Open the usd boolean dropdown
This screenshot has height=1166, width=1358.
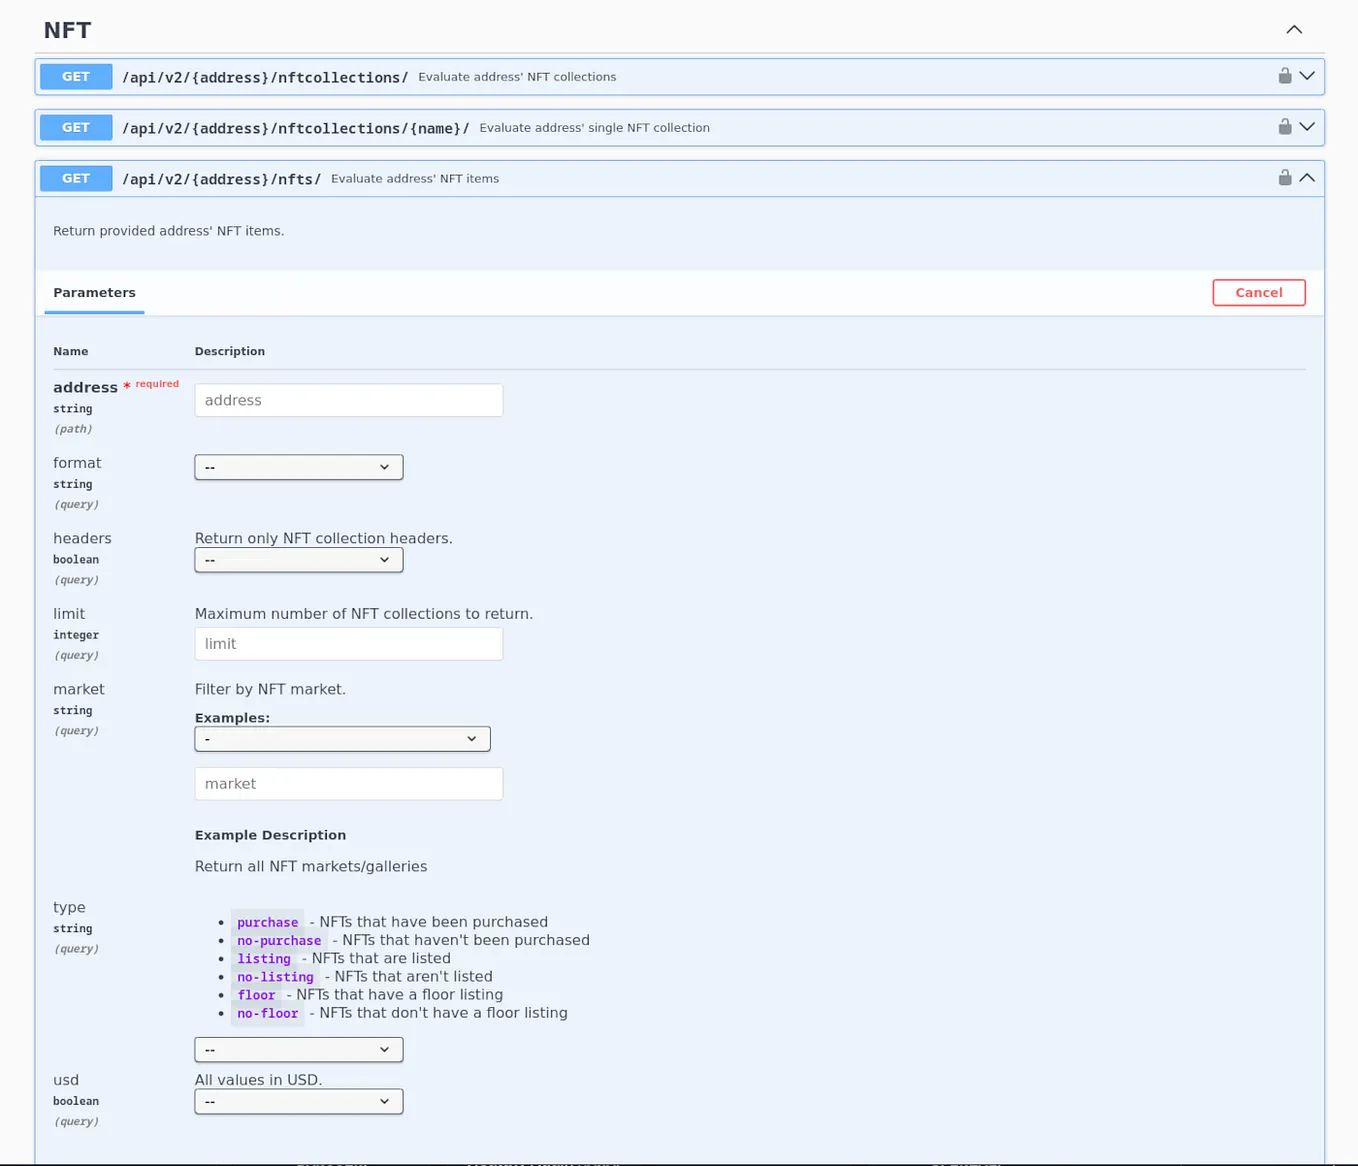[x=299, y=1102]
